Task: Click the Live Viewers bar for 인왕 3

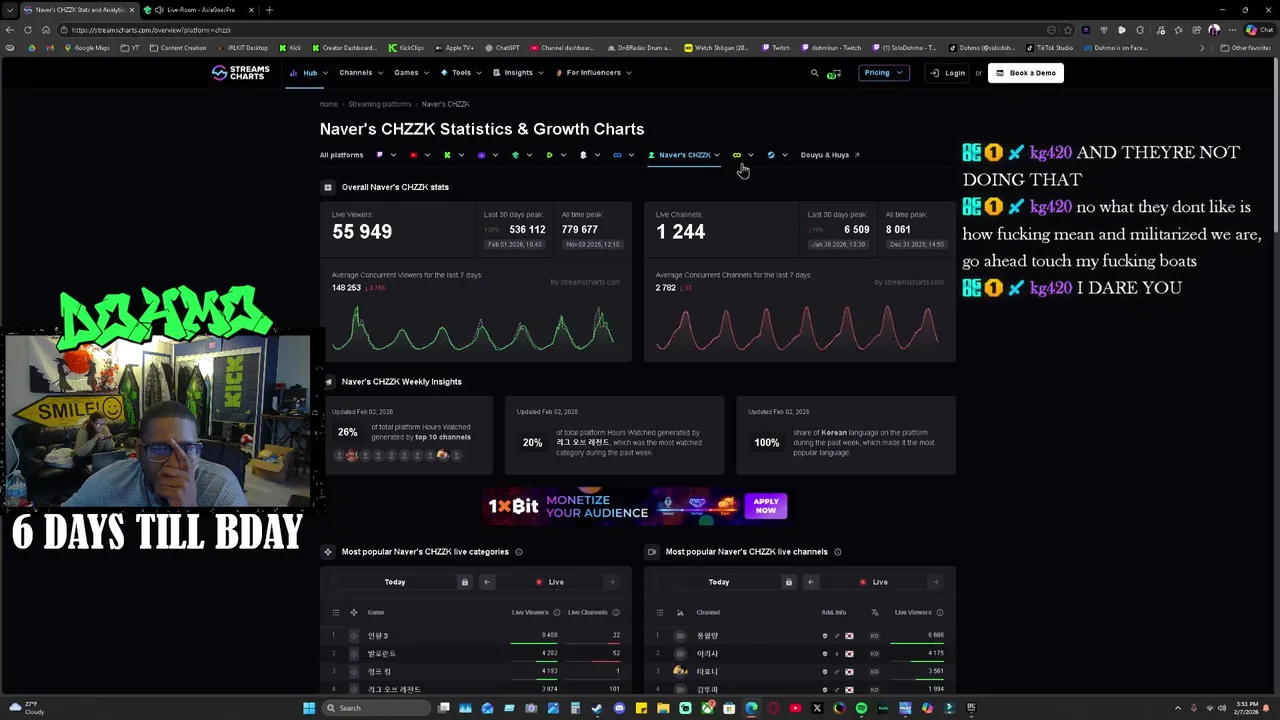Action: [534, 643]
